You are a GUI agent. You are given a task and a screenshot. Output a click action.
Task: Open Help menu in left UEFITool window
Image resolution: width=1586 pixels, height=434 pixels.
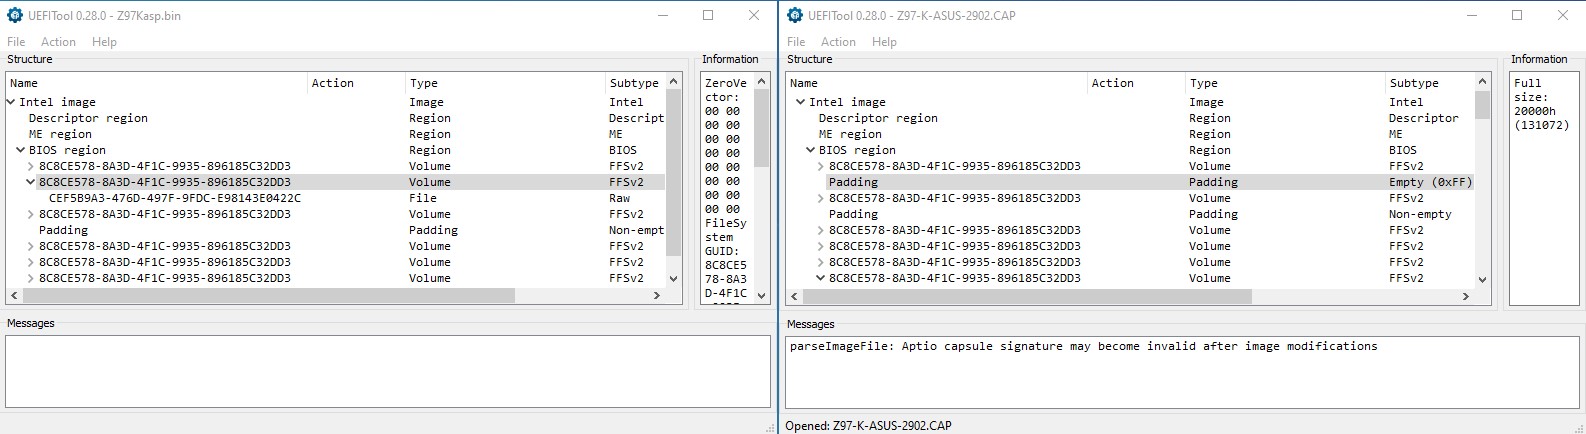tap(104, 42)
